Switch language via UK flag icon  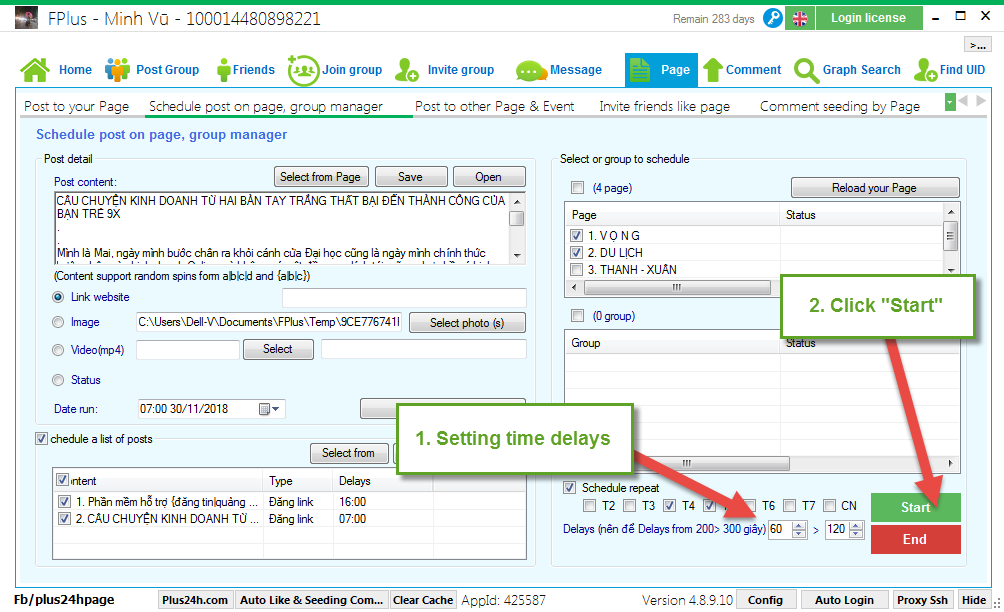pos(800,19)
